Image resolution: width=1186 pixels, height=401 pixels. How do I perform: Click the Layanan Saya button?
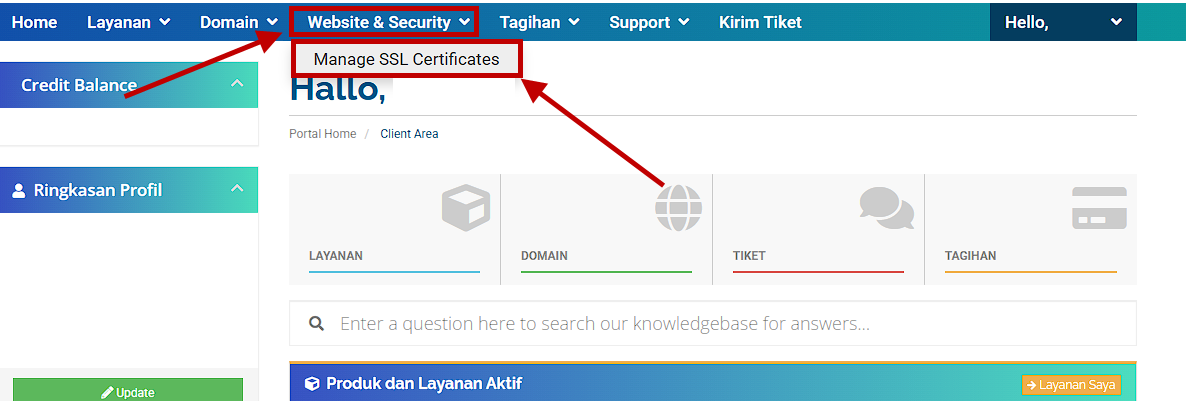(1071, 384)
